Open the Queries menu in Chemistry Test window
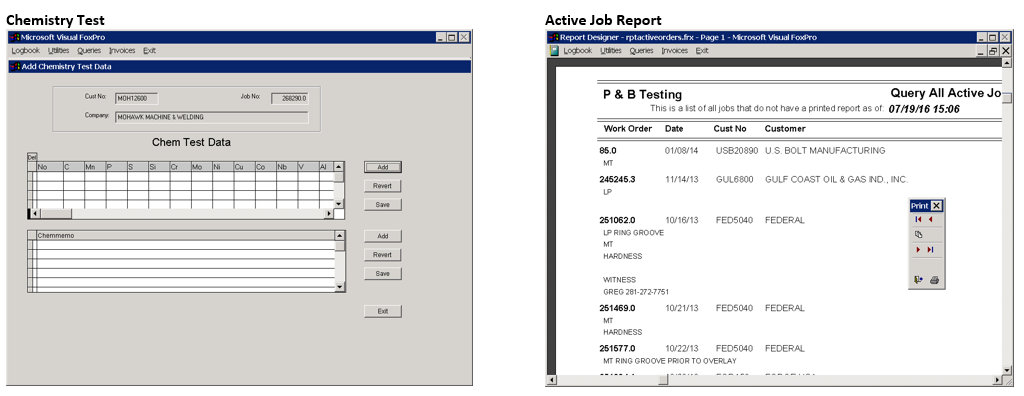 [89, 50]
